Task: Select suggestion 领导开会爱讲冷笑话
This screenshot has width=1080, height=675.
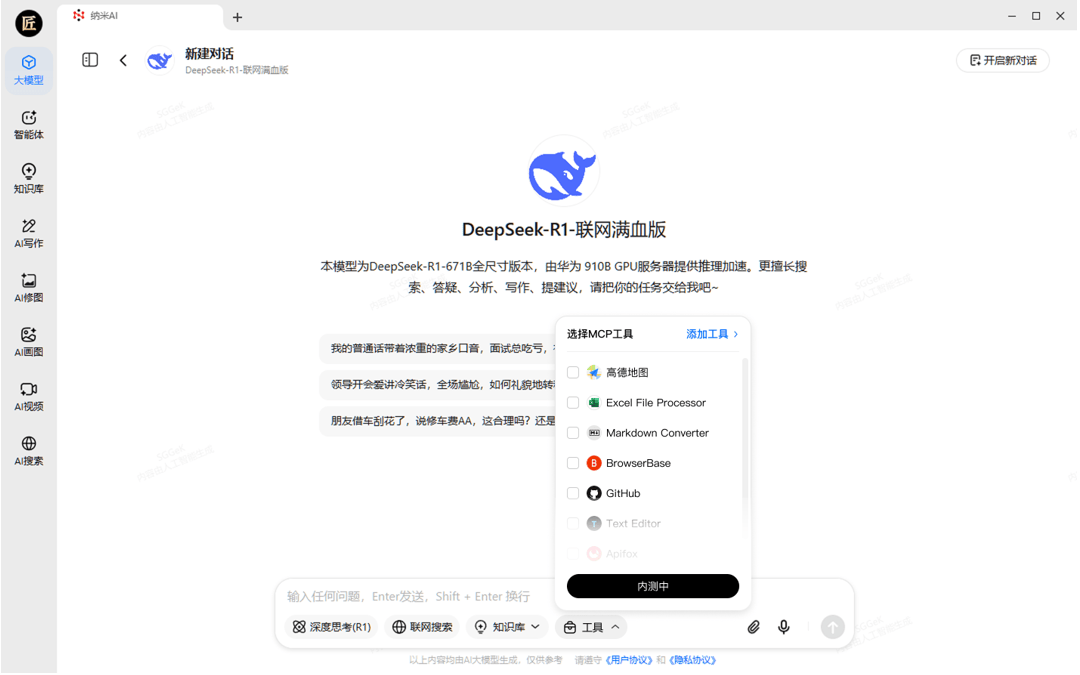Action: [x=438, y=384]
